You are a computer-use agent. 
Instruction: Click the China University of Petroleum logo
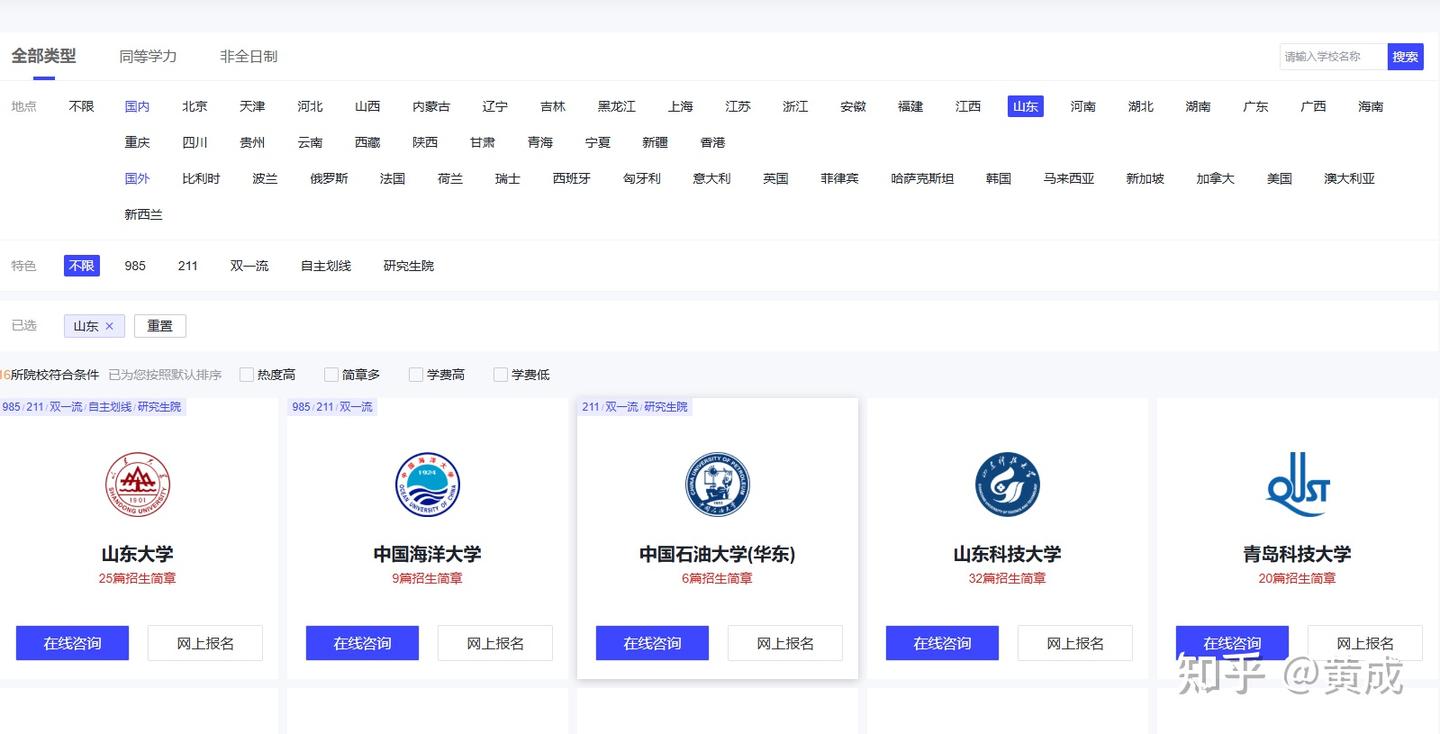[x=717, y=484]
